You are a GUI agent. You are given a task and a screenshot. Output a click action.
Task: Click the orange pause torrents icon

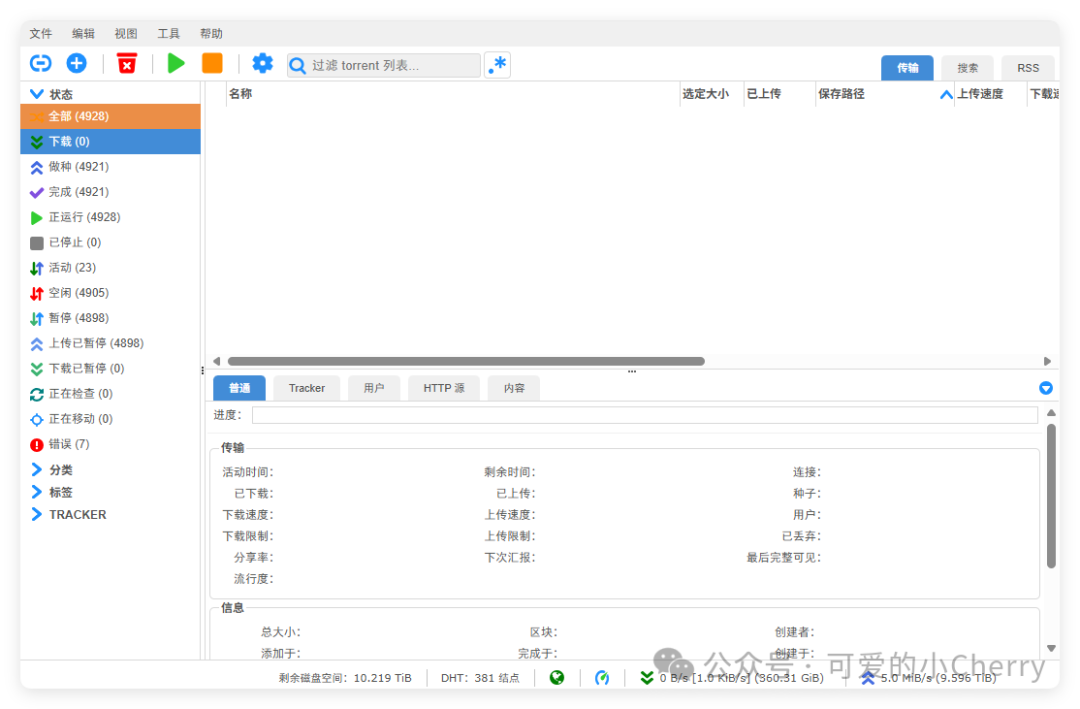click(x=211, y=63)
